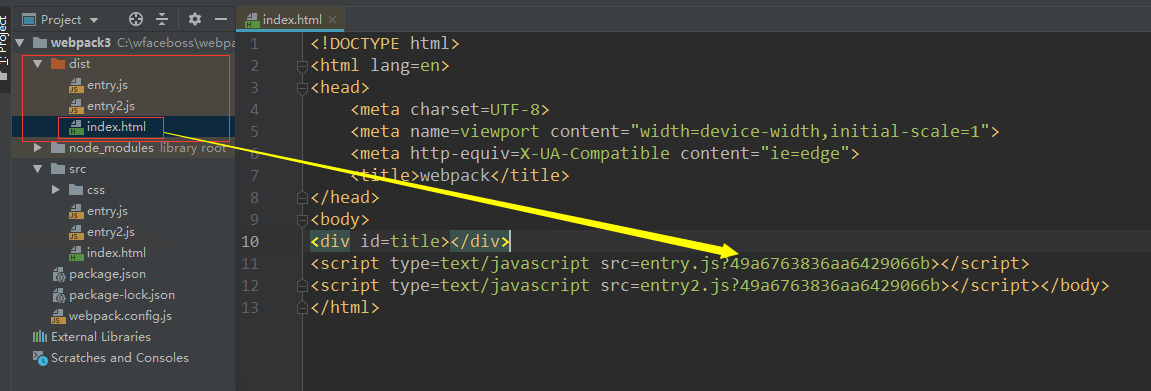The height and width of the screenshot is (391, 1151).
Task: Select entry.js under src folder
Action: (107, 211)
